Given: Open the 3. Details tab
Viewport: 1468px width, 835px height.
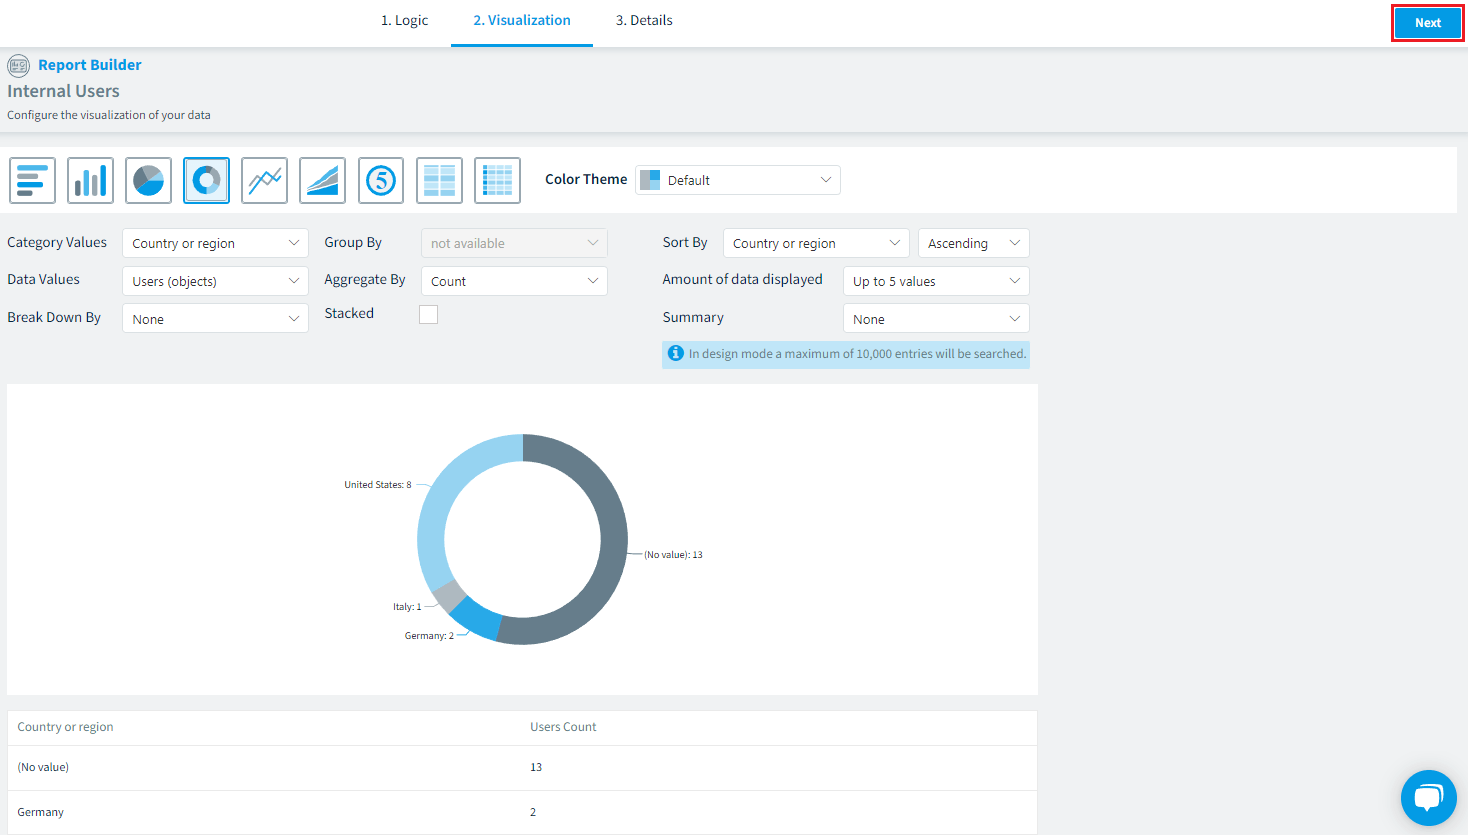Looking at the screenshot, I should pyautogui.click(x=644, y=20).
